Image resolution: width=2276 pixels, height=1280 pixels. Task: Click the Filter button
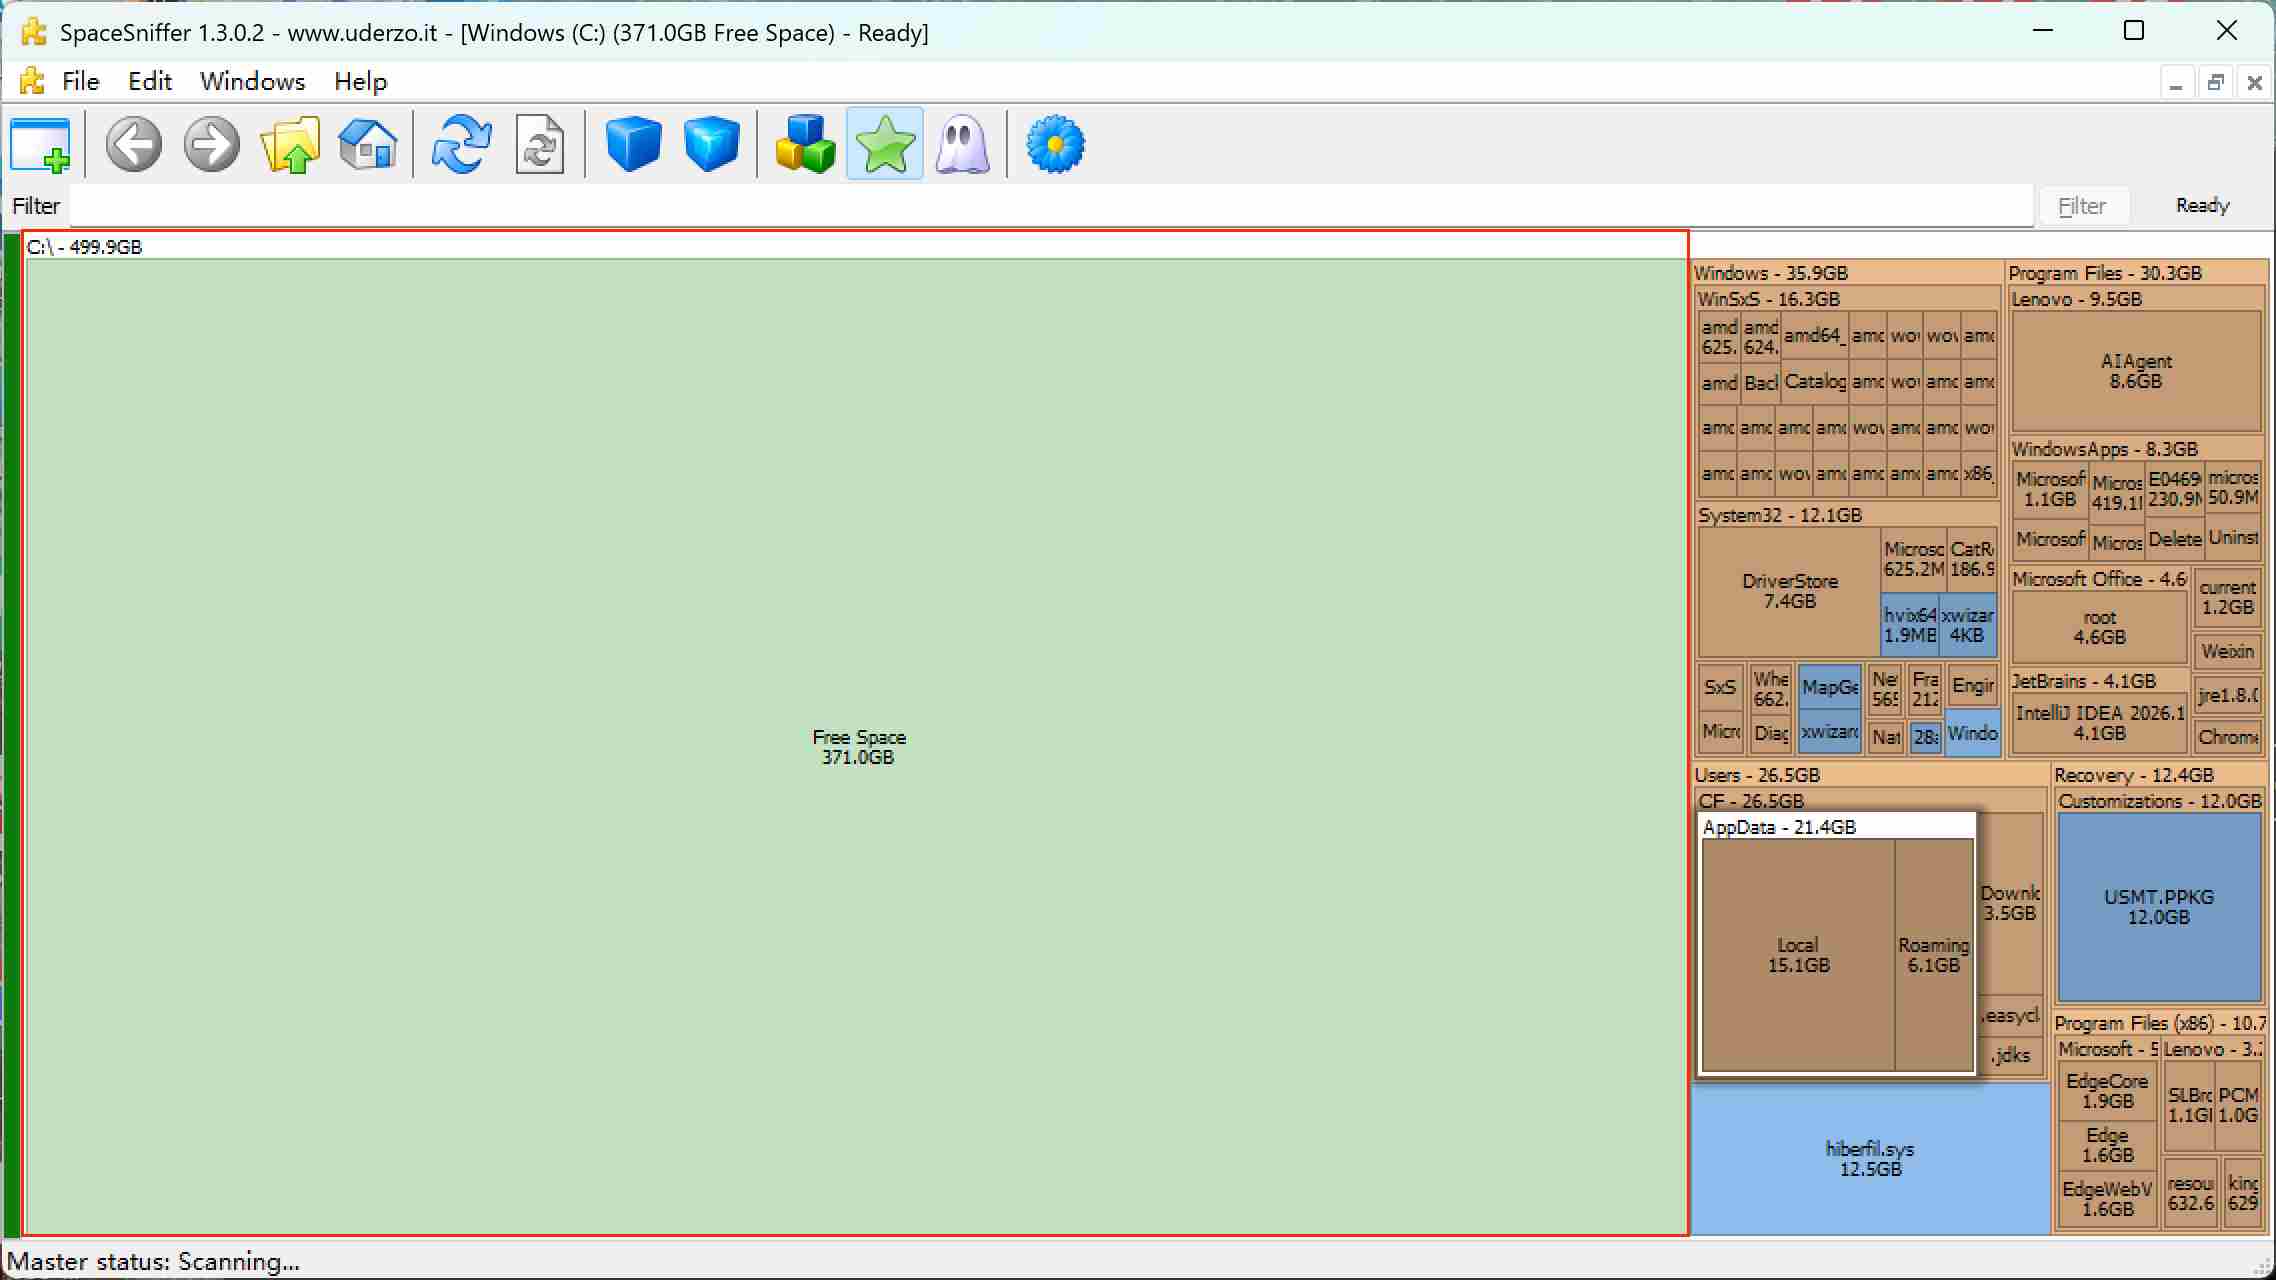pos(2083,206)
